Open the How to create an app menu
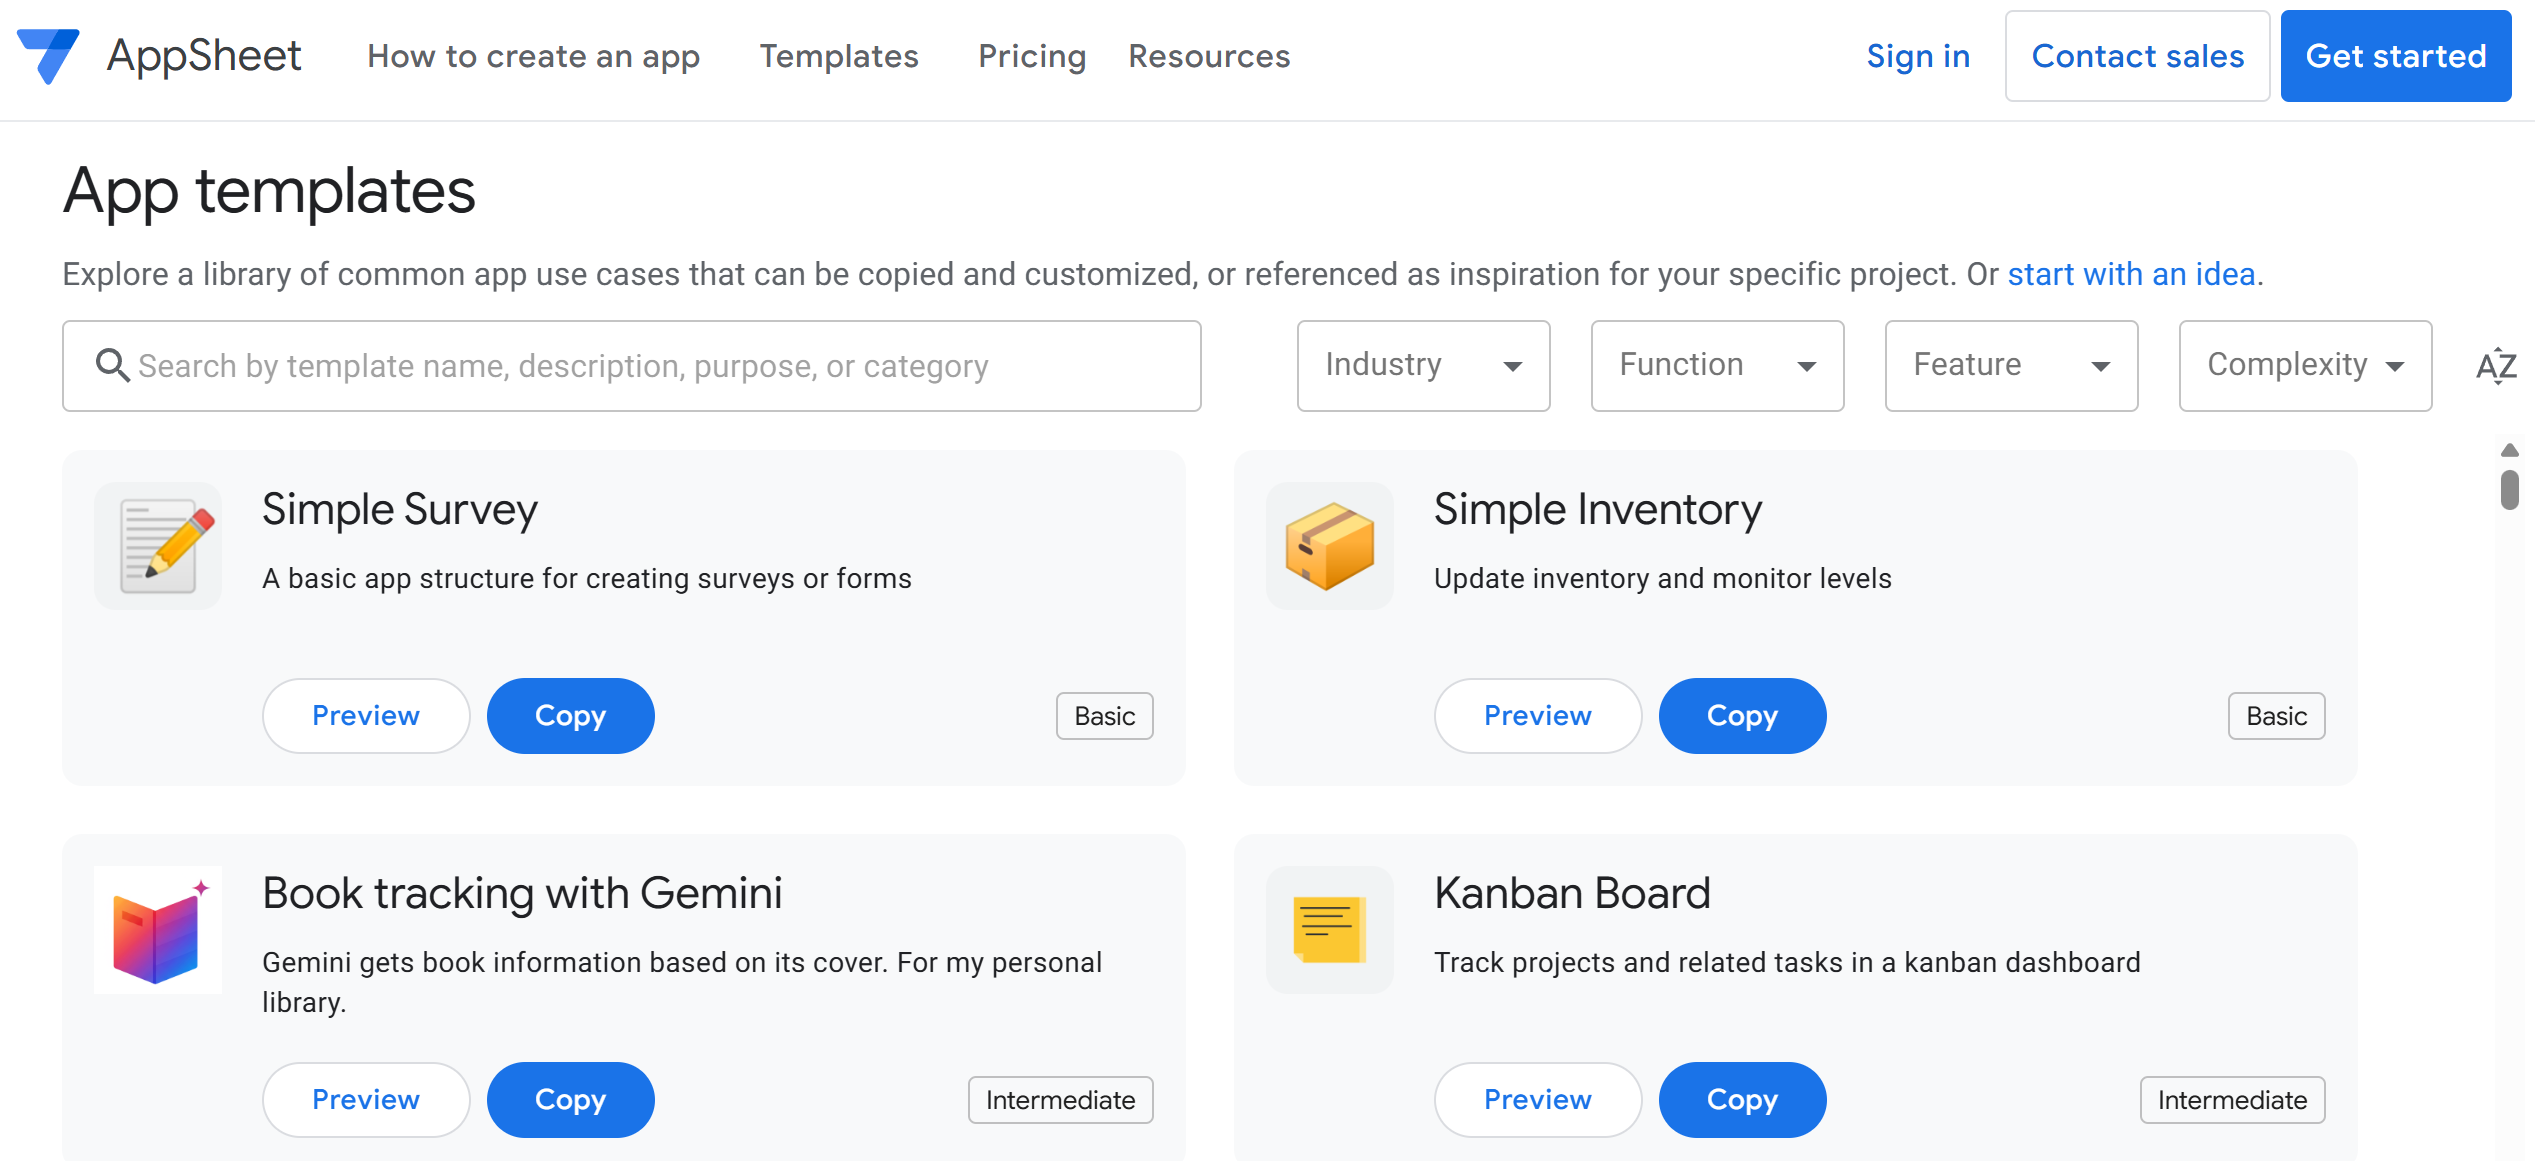Screen dimensions: 2535x1161 (533, 56)
